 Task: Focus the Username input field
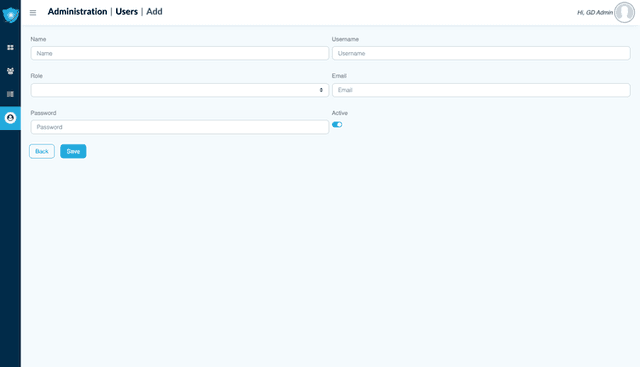tap(481, 53)
